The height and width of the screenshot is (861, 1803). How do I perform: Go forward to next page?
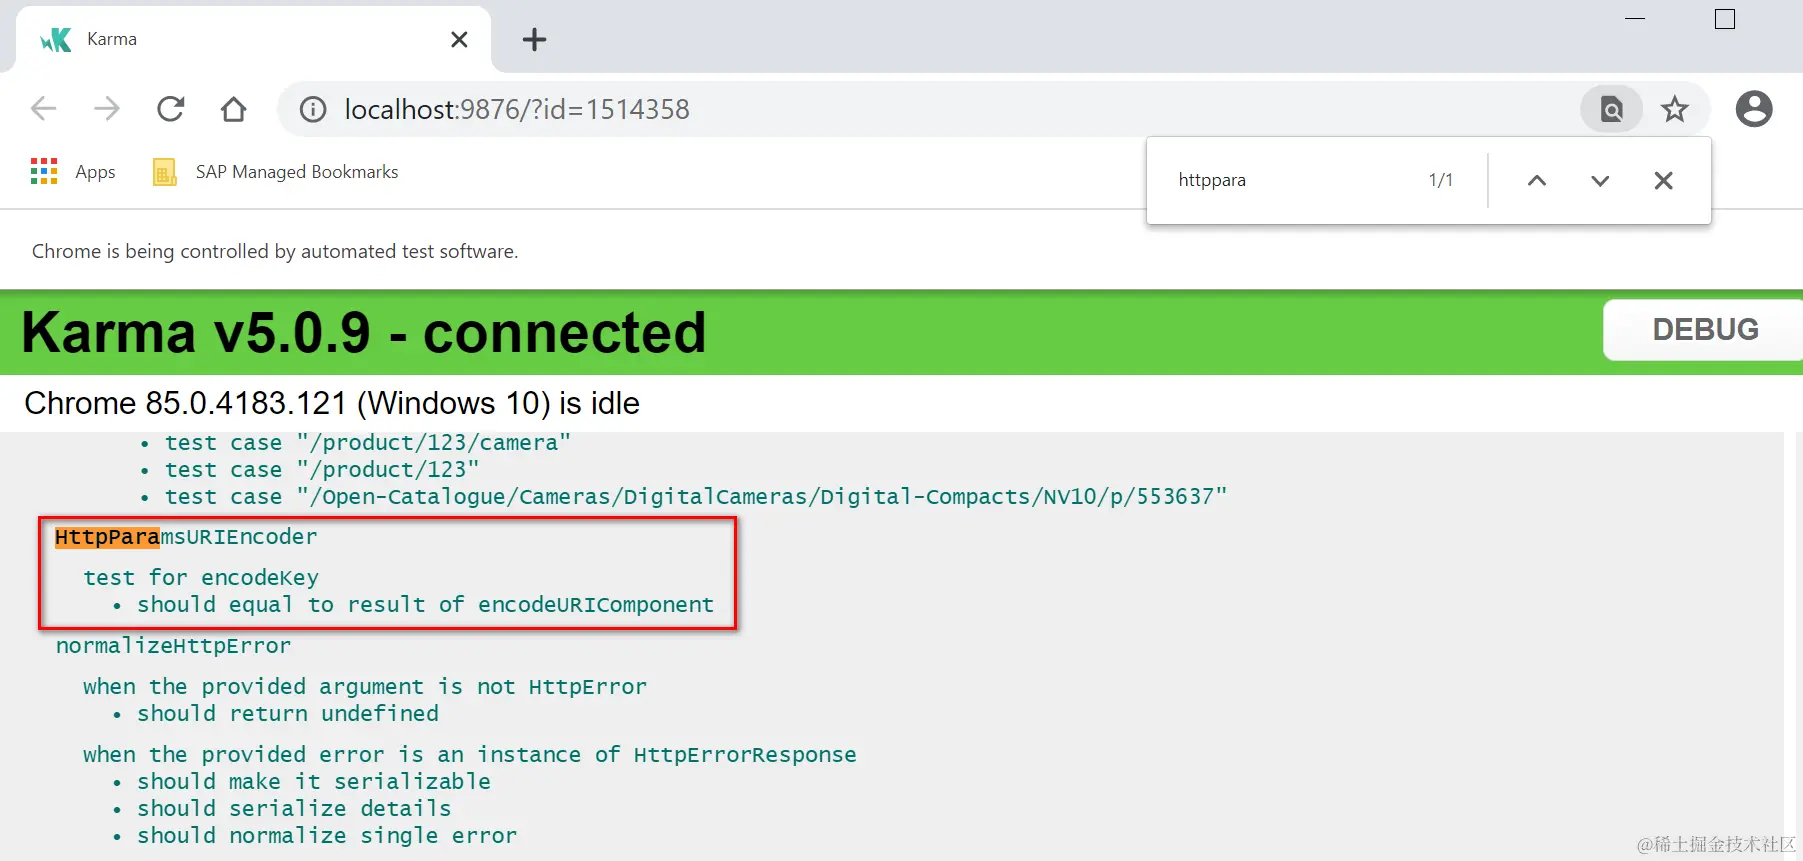[x=107, y=108]
